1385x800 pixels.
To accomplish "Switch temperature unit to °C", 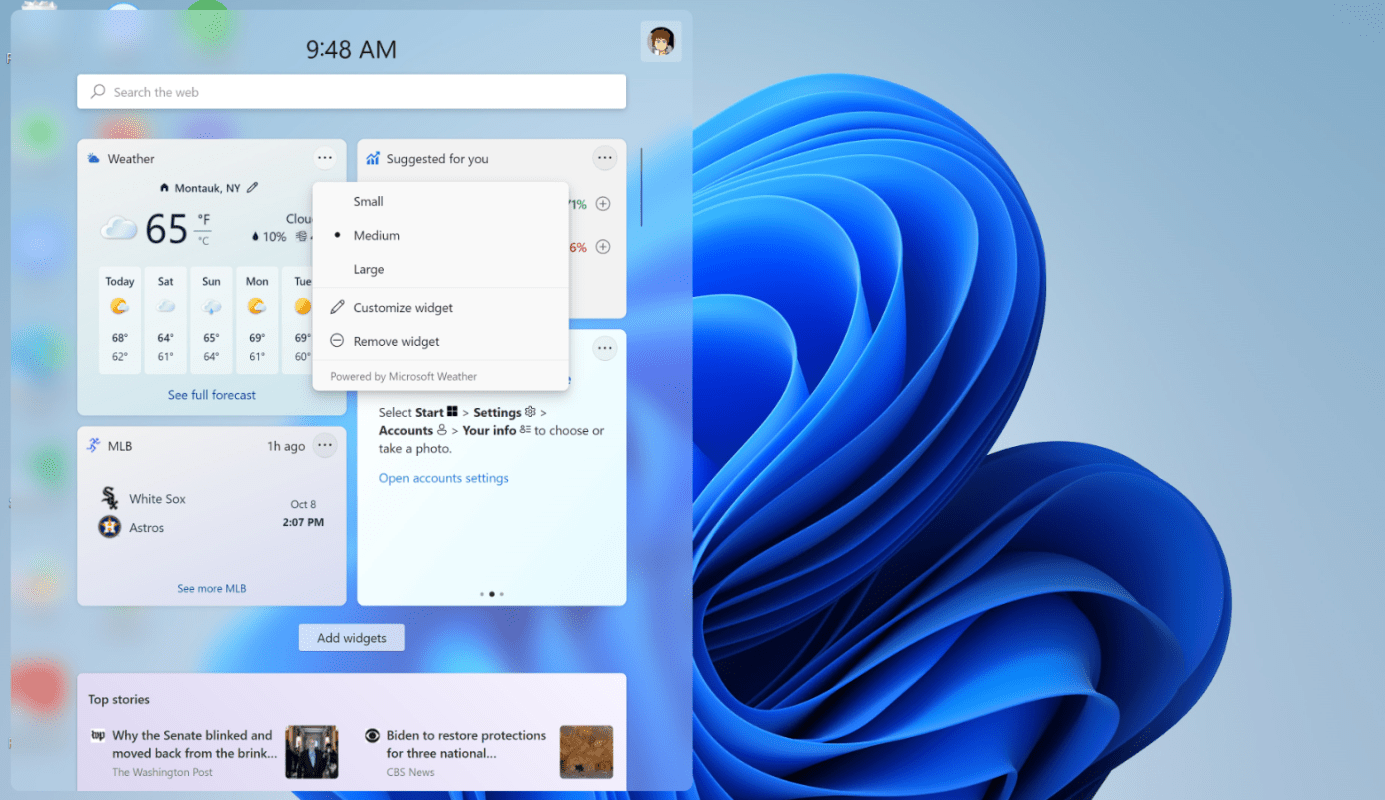I will pos(203,240).
